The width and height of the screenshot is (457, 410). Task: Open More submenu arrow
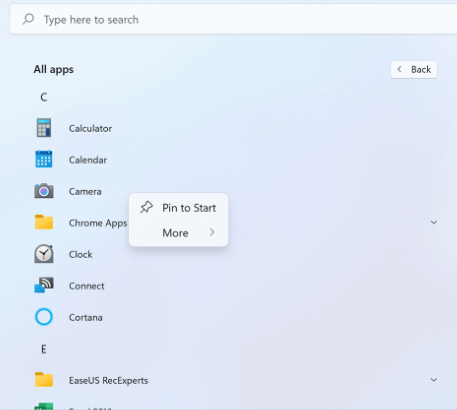pyautogui.click(x=212, y=232)
